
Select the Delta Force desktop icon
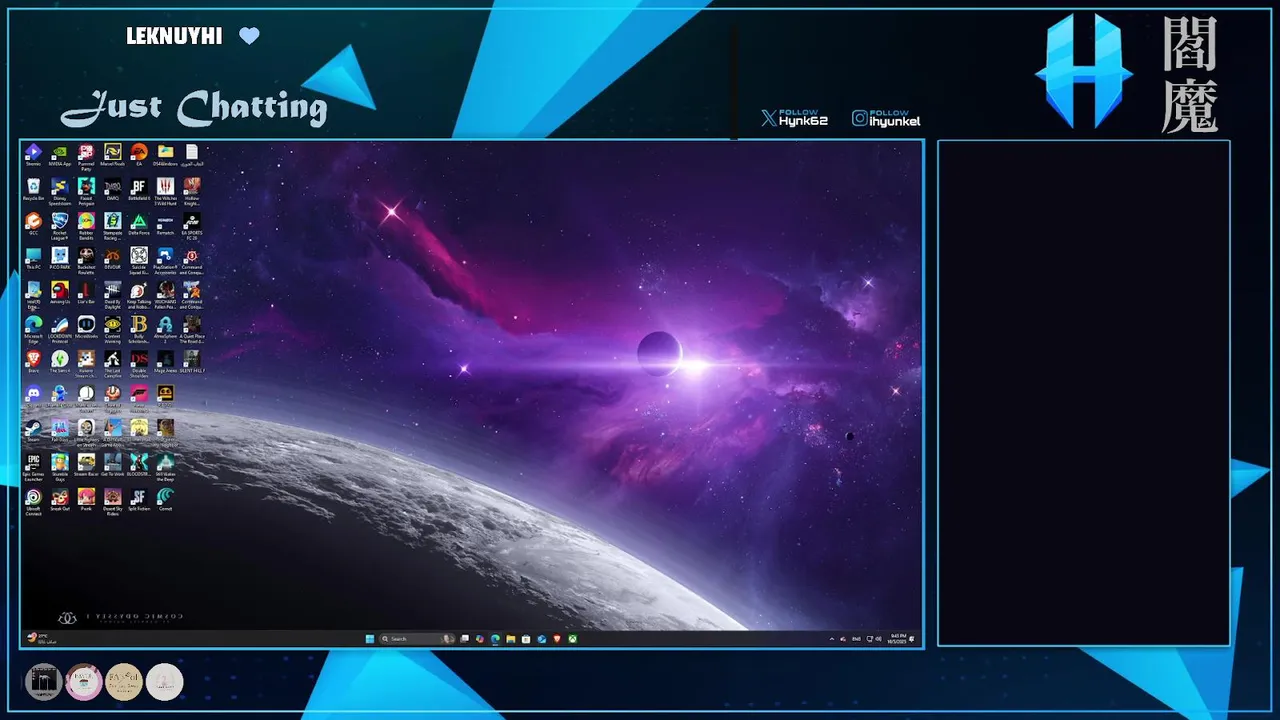pos(139,224)
